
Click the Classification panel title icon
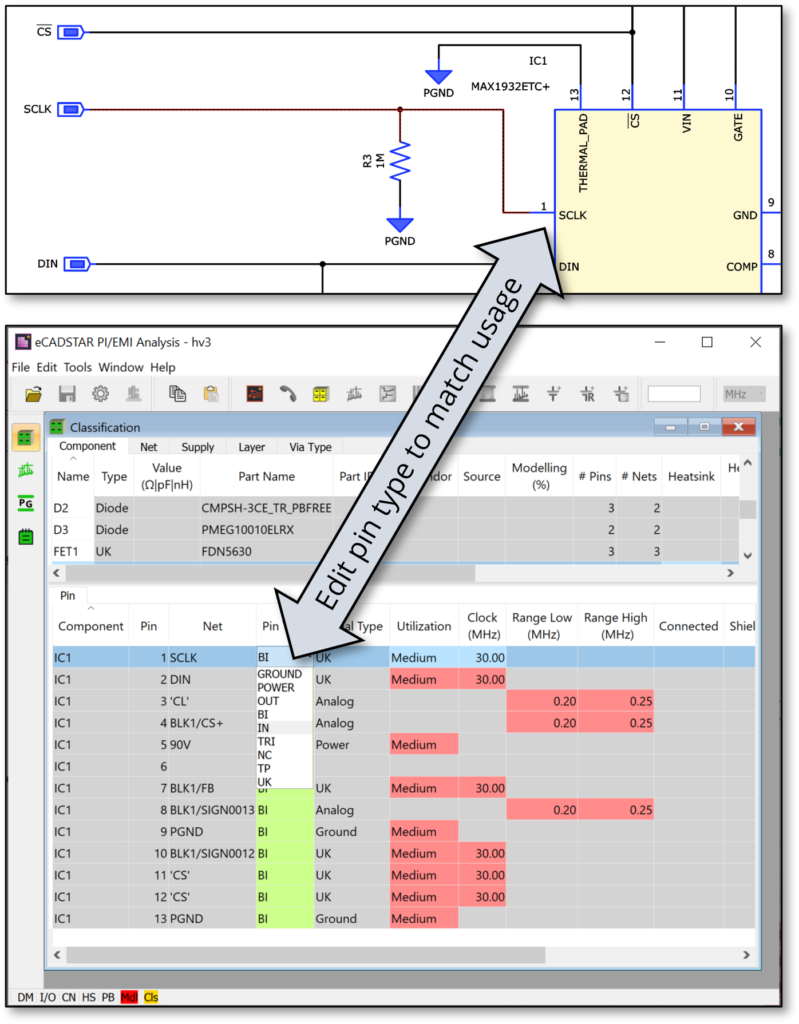[x=57, y=427]
